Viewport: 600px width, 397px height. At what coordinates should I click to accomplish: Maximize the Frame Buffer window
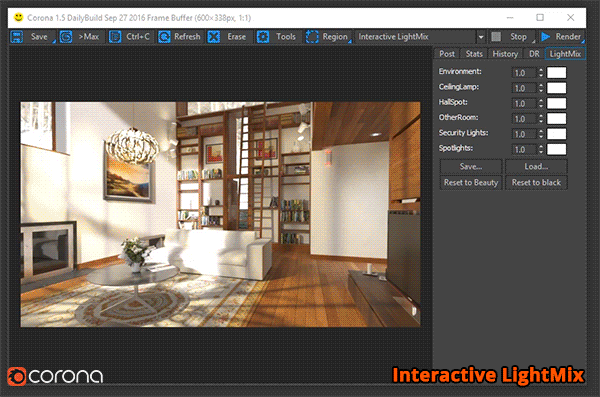540,17
